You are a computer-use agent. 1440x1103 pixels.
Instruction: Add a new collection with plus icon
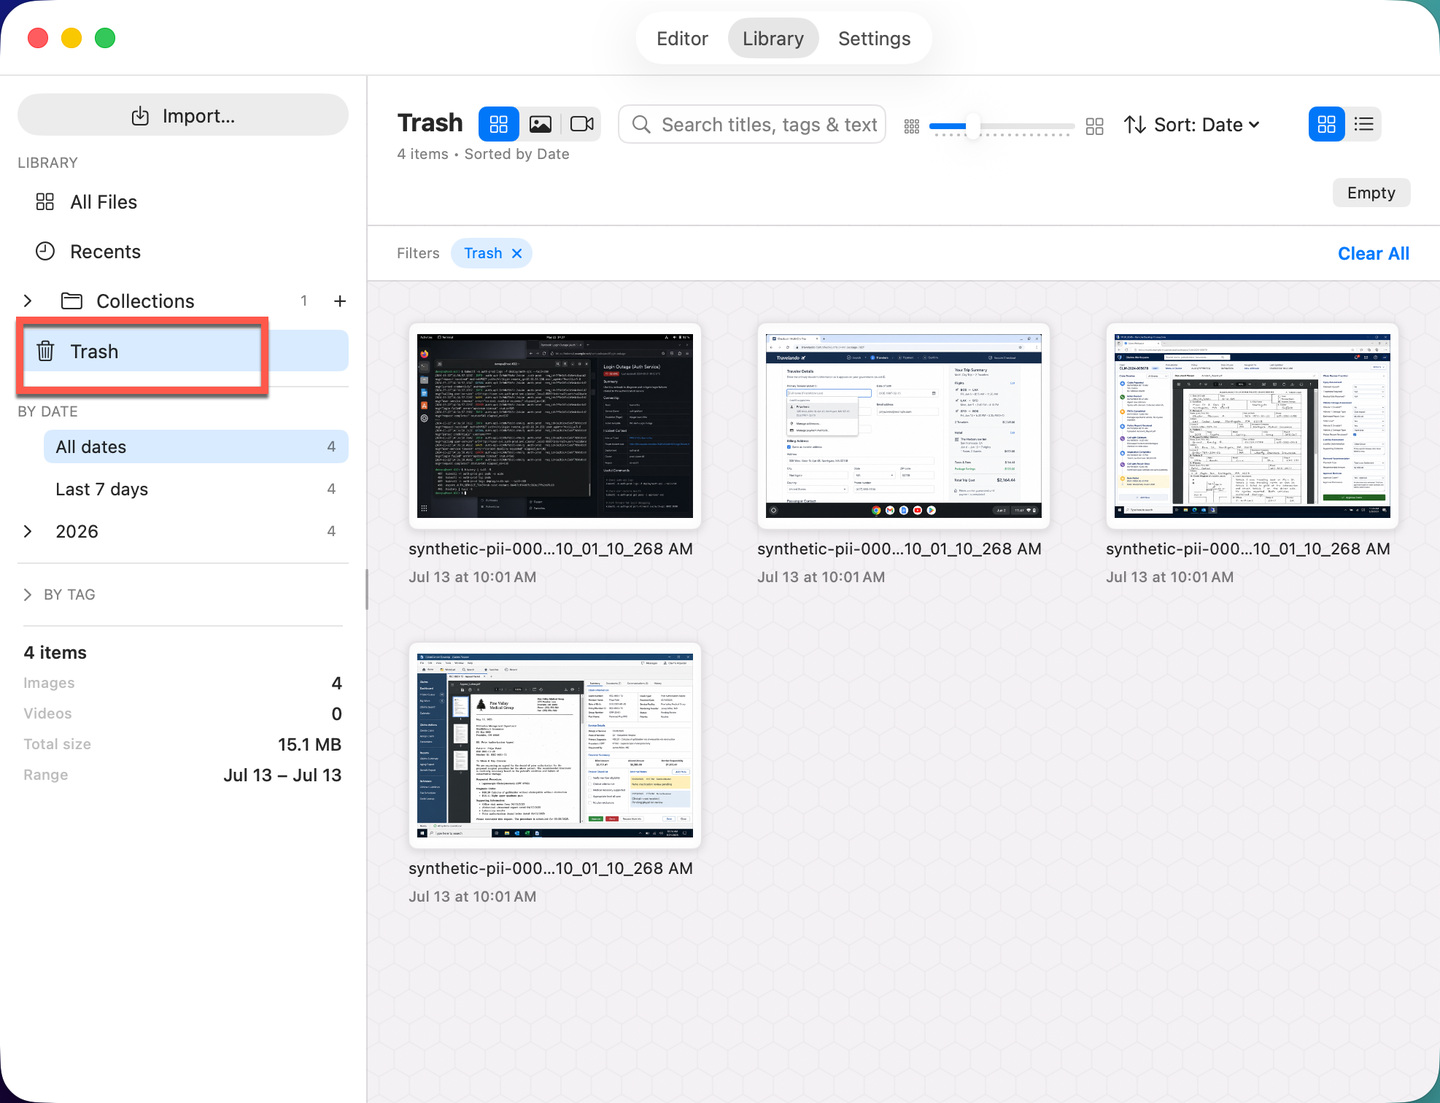340,301
